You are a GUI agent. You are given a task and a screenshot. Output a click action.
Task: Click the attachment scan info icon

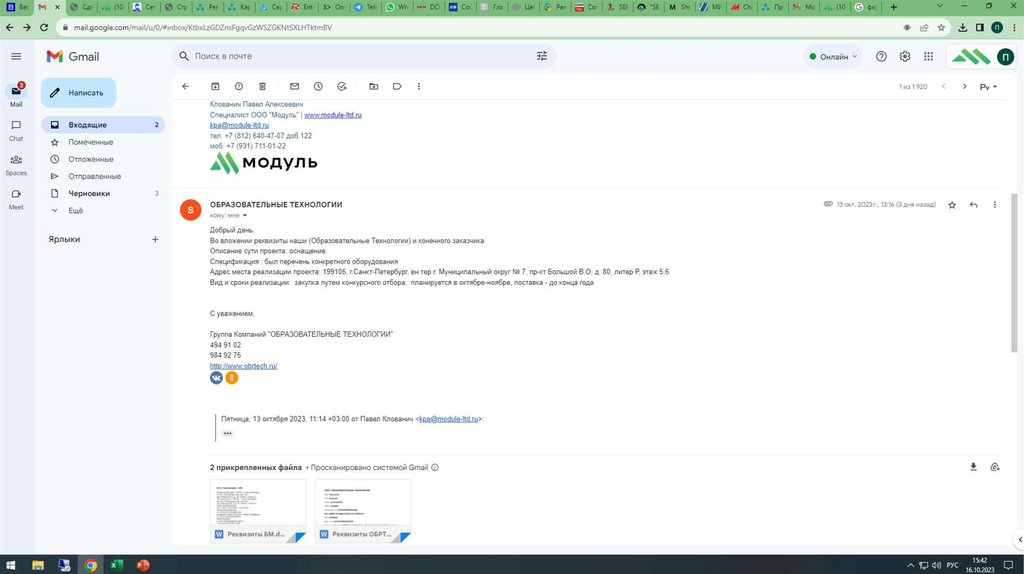tap(435, 468)
